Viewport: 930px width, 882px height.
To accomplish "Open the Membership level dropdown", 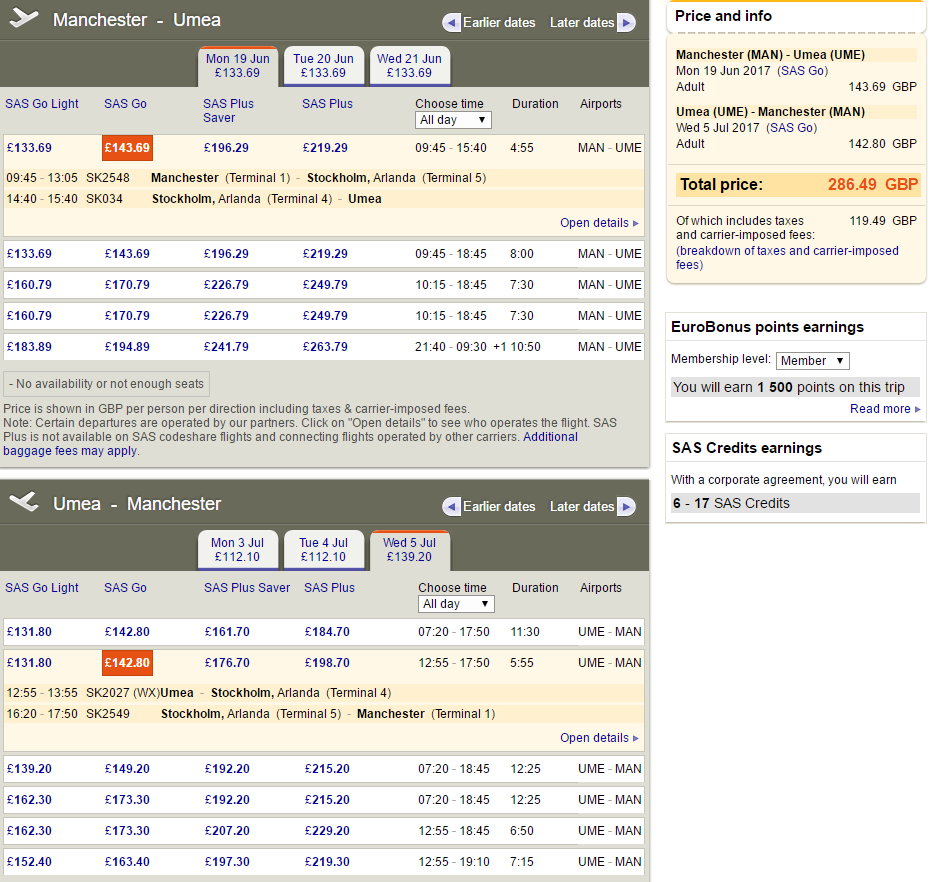I will click(x=813, y=361).
